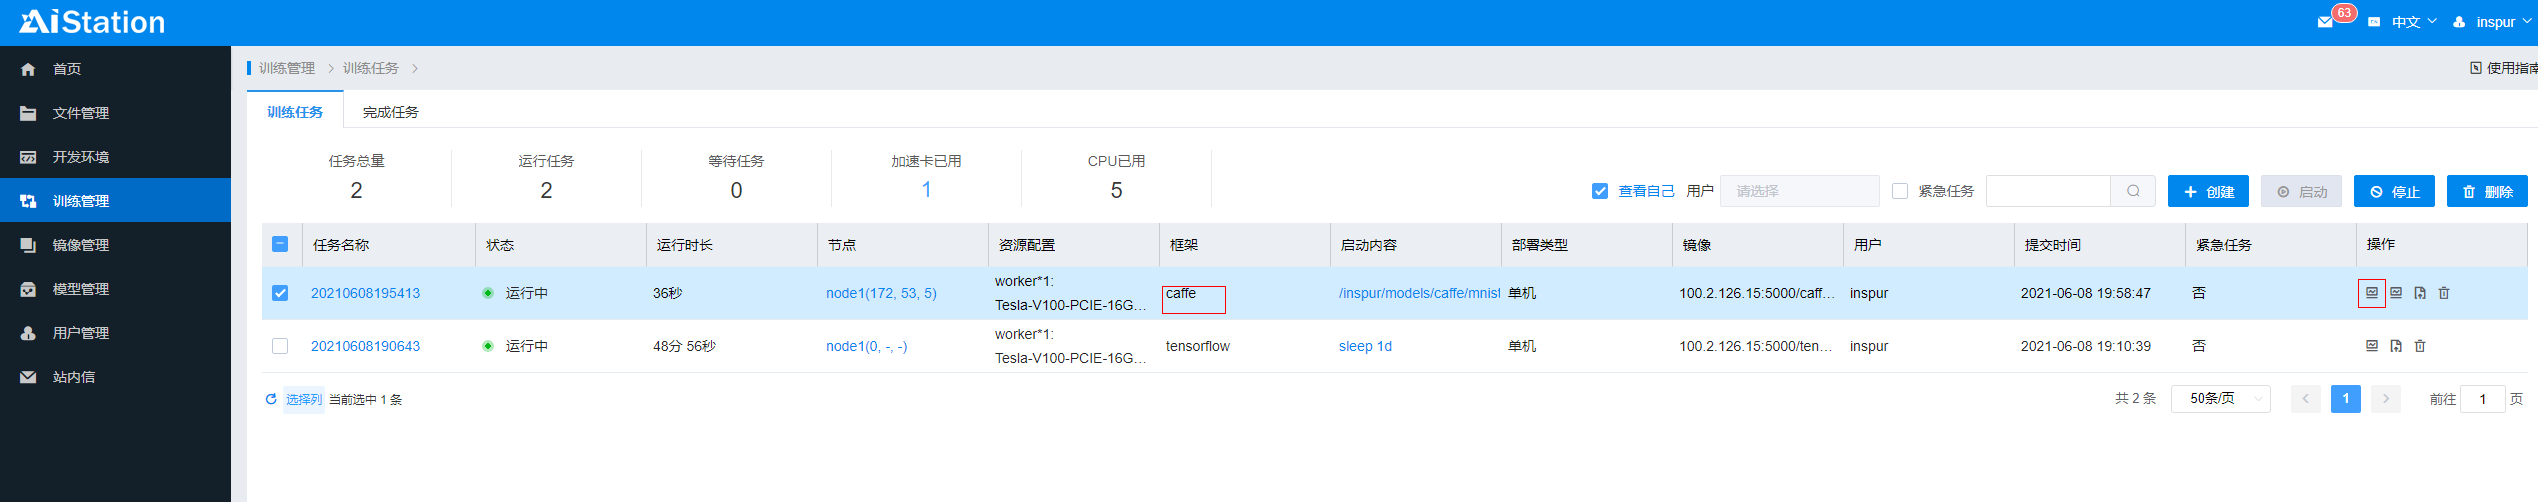Click the delete trash icon for task 20210608195413

coord(2444,293)
